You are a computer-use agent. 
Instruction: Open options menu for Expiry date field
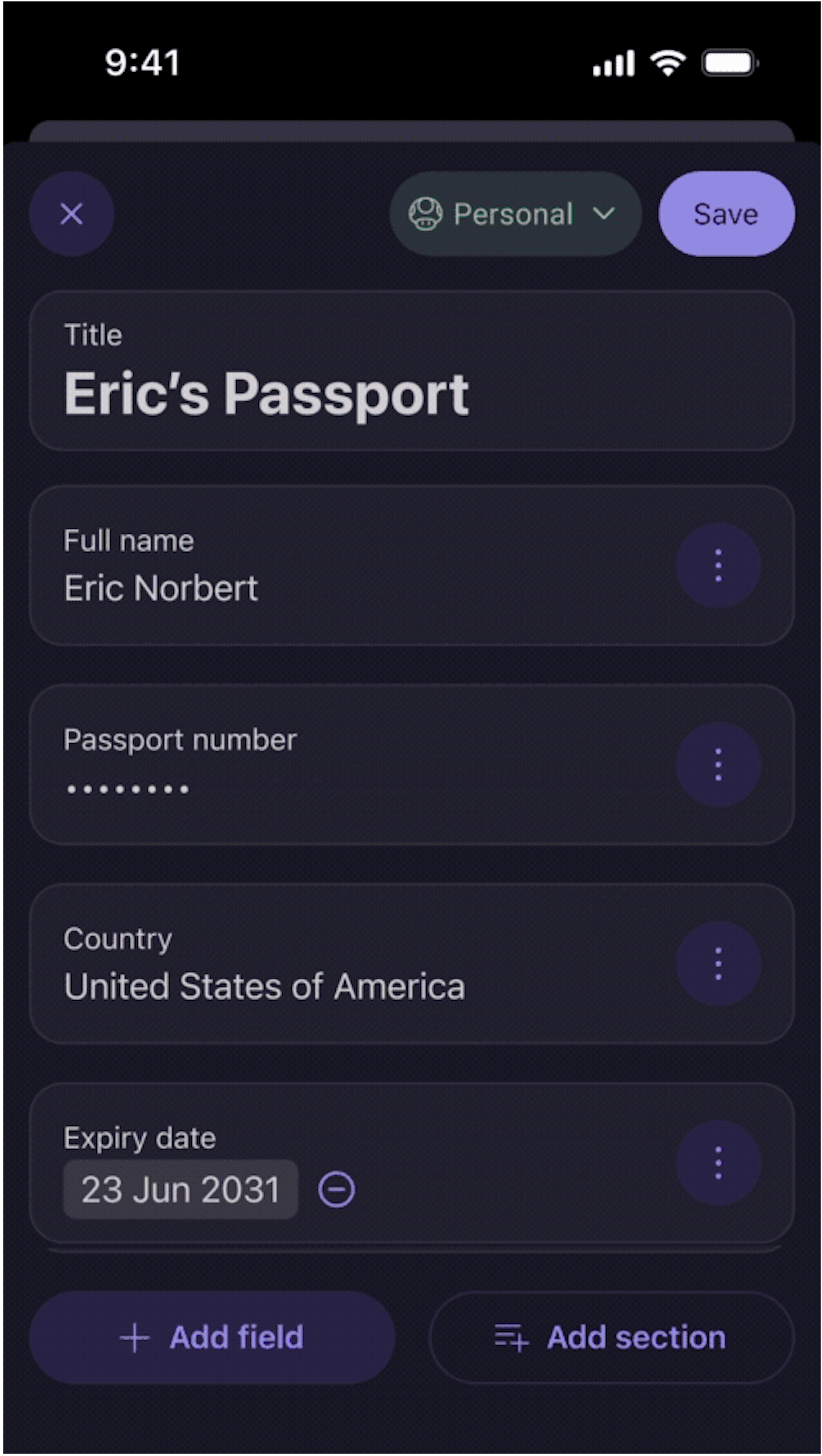point(718,1163)
